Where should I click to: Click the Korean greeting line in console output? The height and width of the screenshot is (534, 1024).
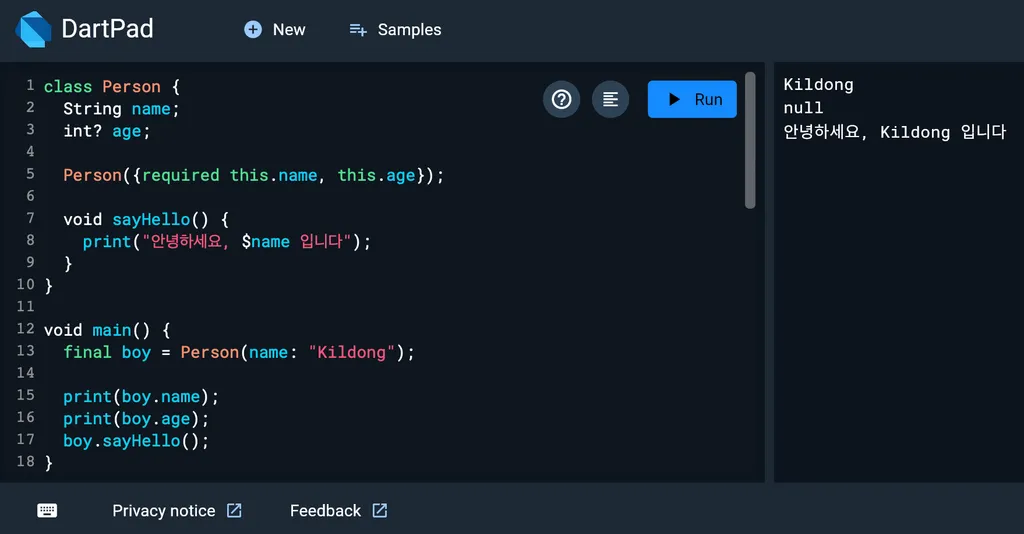[895, 132]
